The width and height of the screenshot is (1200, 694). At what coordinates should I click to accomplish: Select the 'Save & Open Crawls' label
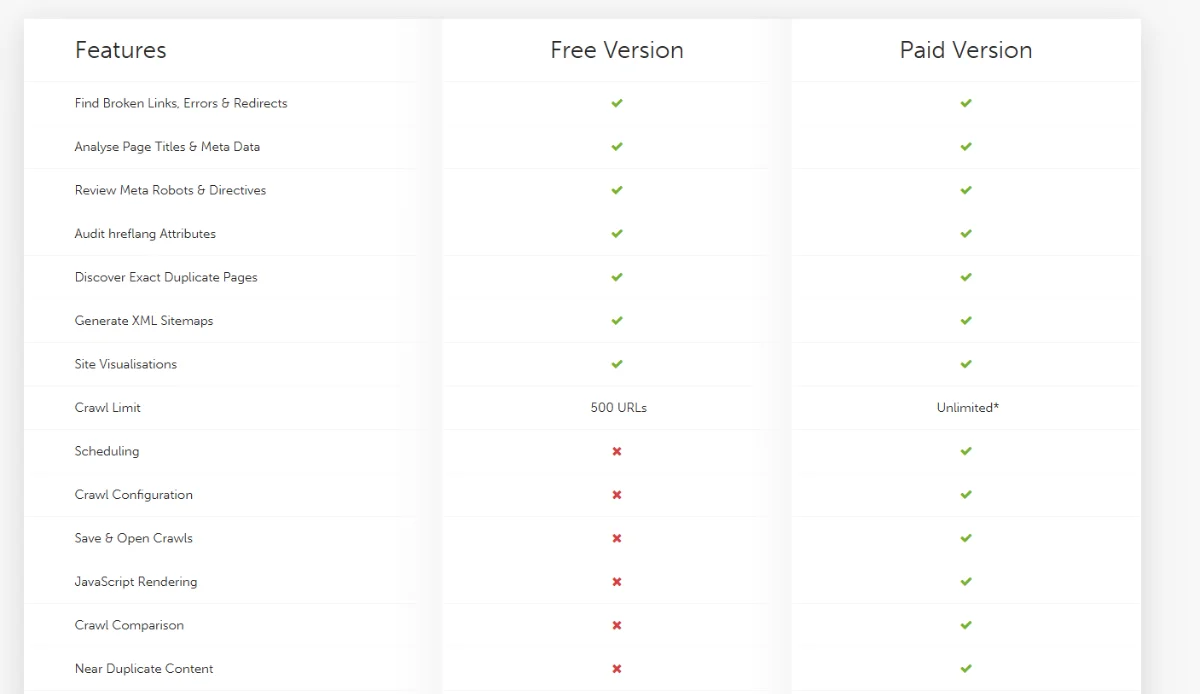coord(134,538)
